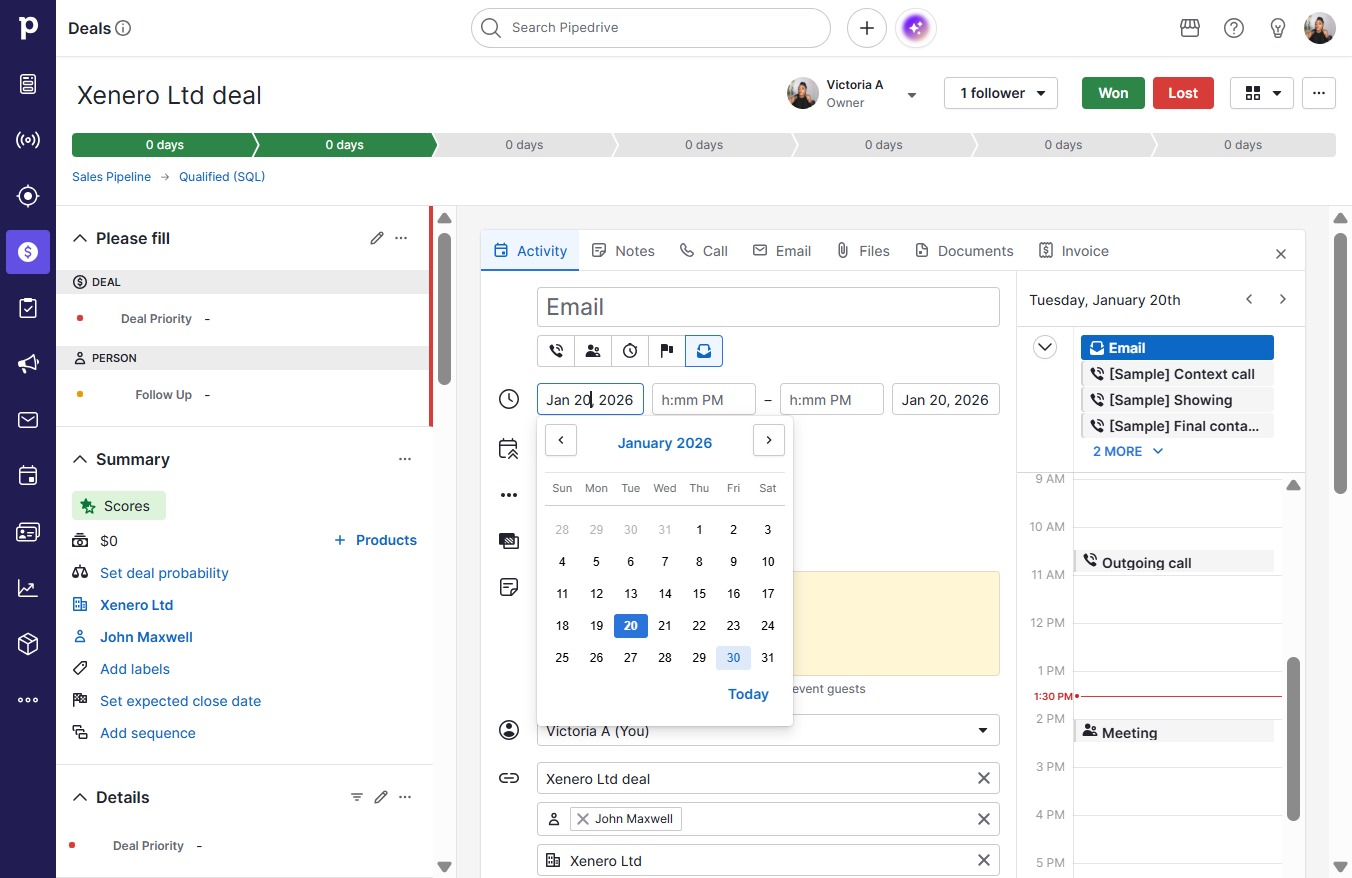Expand the 2 MORE all-day events
Viewport: 1352px width, 878px height.
1128,451
